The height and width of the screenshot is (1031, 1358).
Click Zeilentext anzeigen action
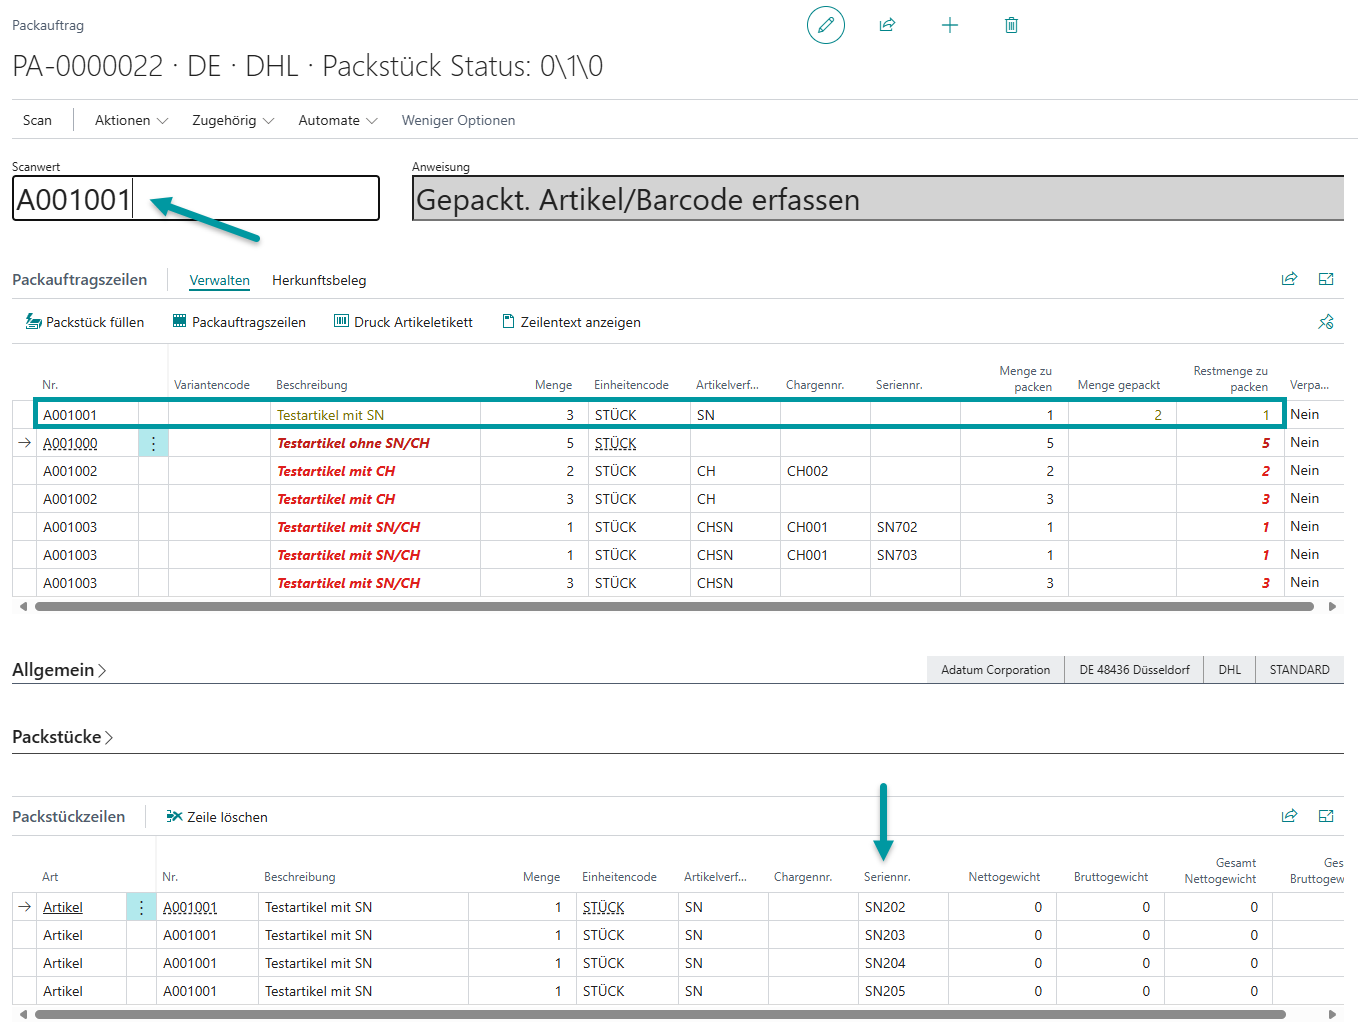point(571,322)
